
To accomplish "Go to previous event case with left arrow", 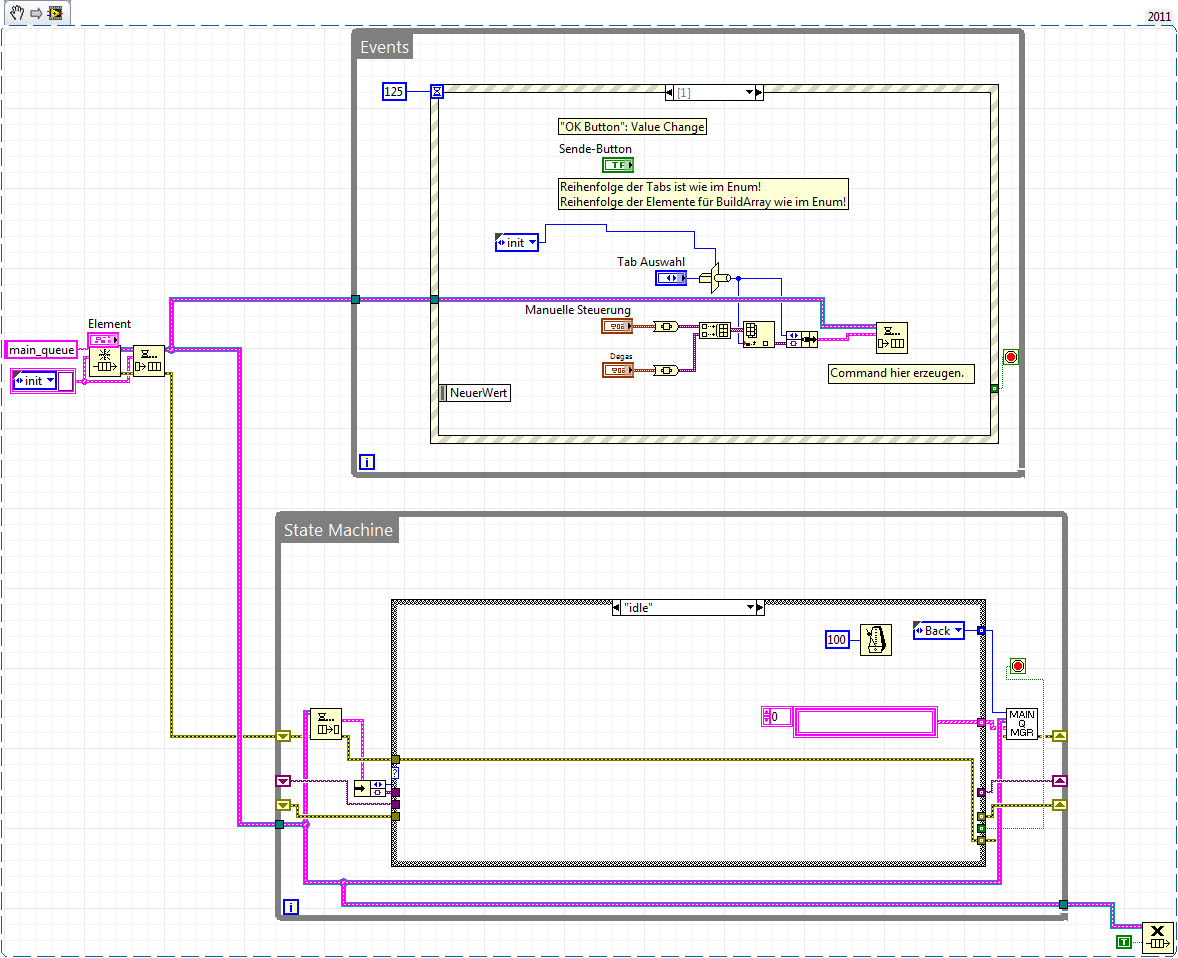I will 669,92.
